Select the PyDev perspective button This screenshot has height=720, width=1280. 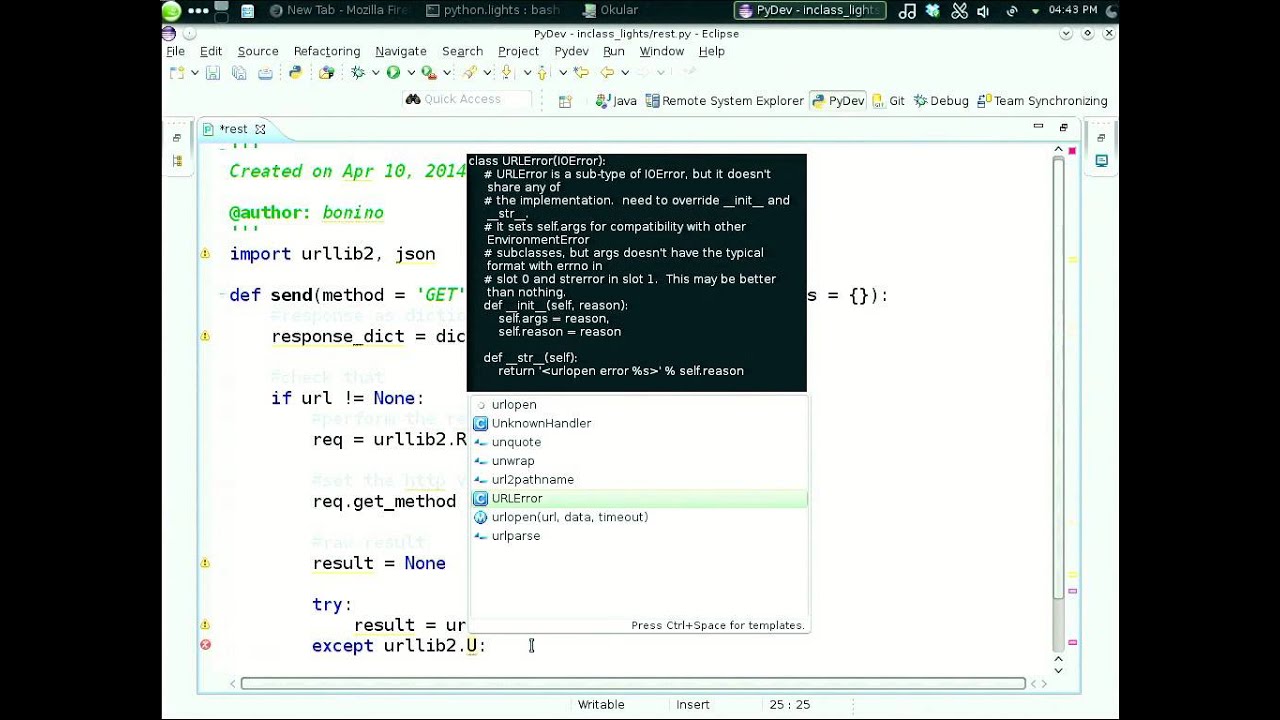click(838, 101)
